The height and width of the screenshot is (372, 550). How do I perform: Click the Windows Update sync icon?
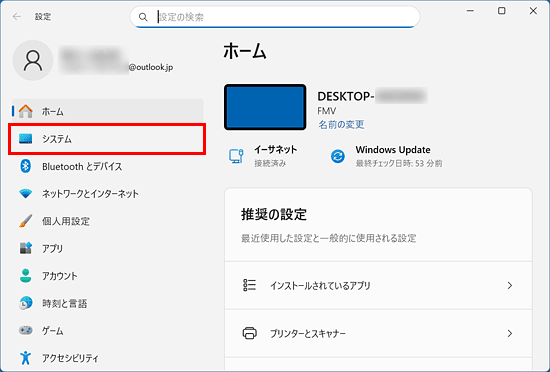[x=338, y=156]
